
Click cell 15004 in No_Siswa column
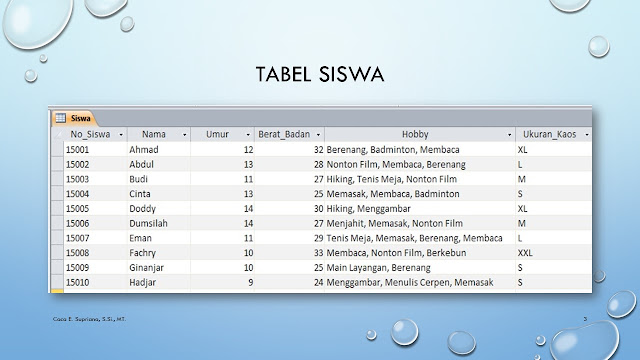coord(96,194)
